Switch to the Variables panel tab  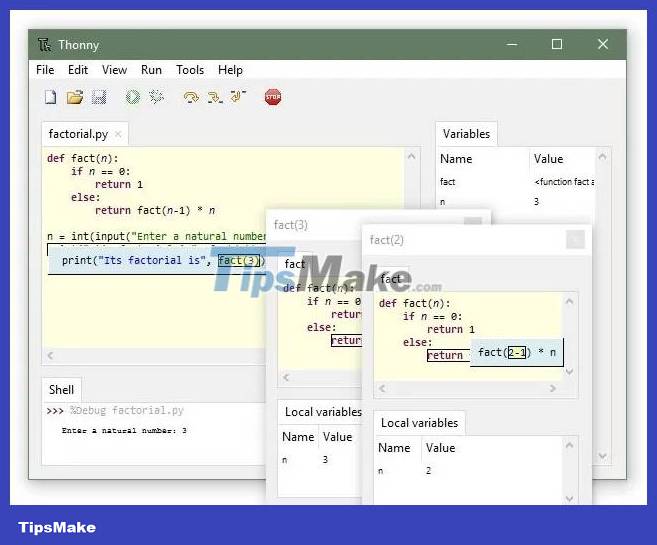pyautogui.click(x=466, y=134)
